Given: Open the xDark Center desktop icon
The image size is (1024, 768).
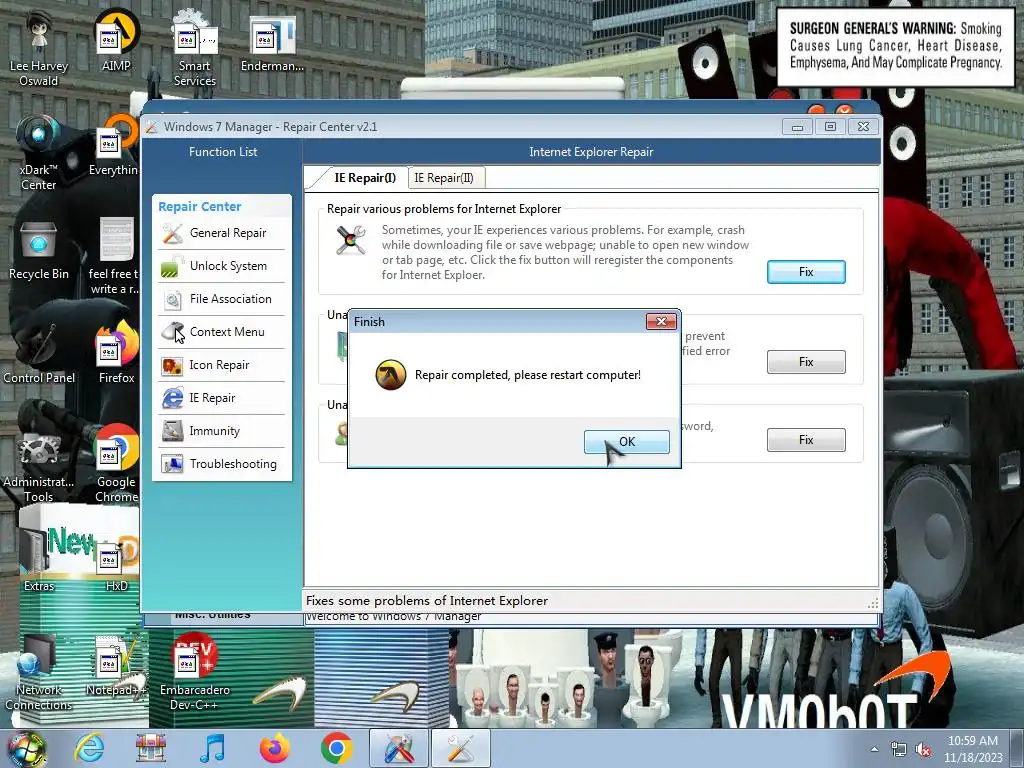Looking at the screenshot, I should (39, 152).
